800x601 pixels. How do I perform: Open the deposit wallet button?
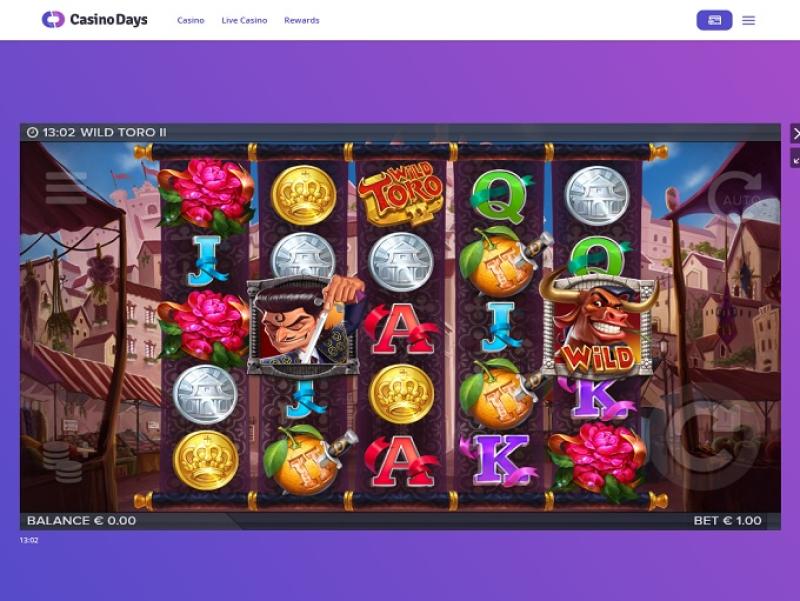[714, 20]
